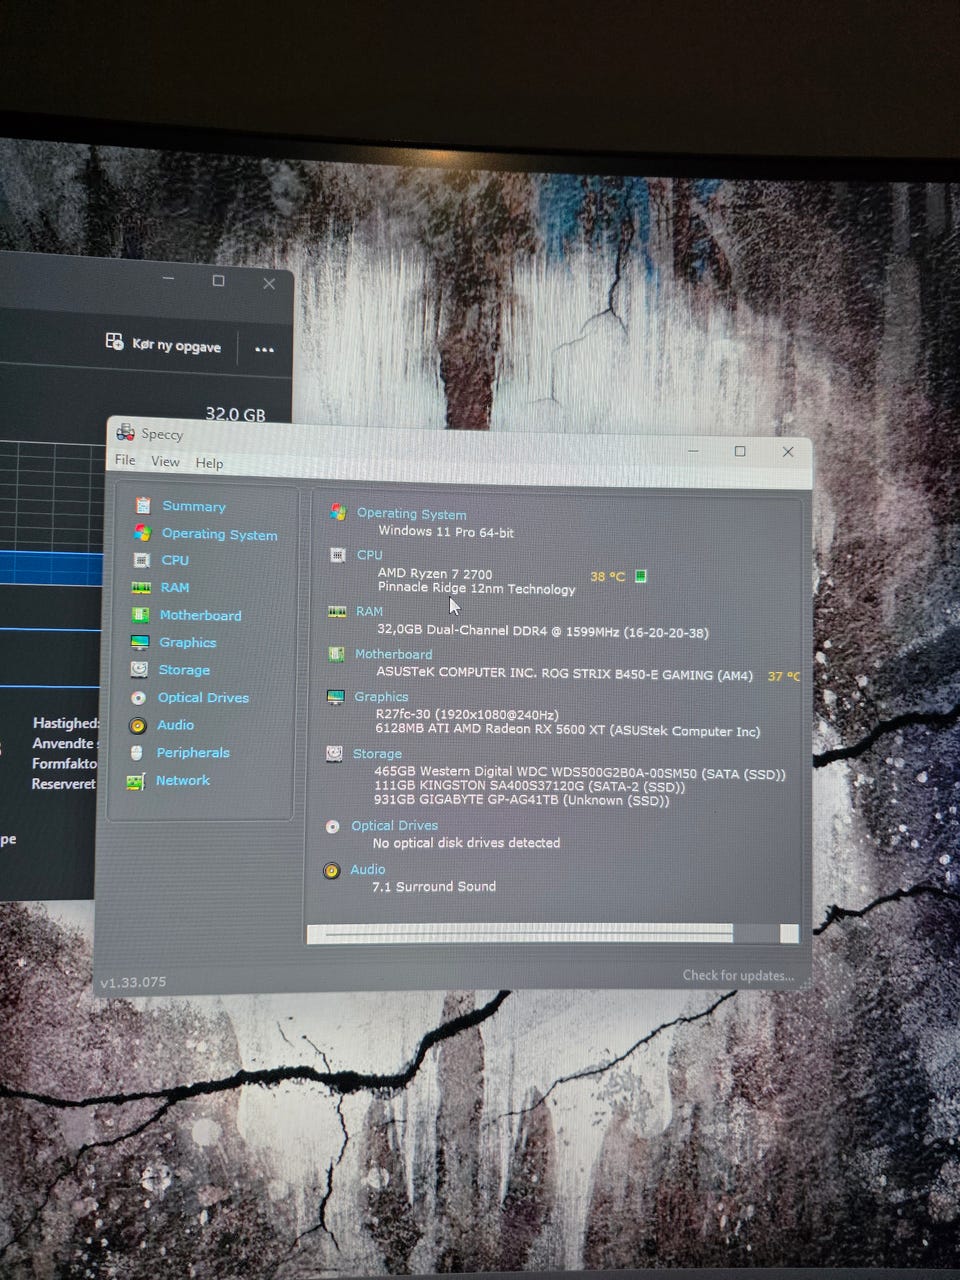Select CPU in the sidebar

point(175,560)
